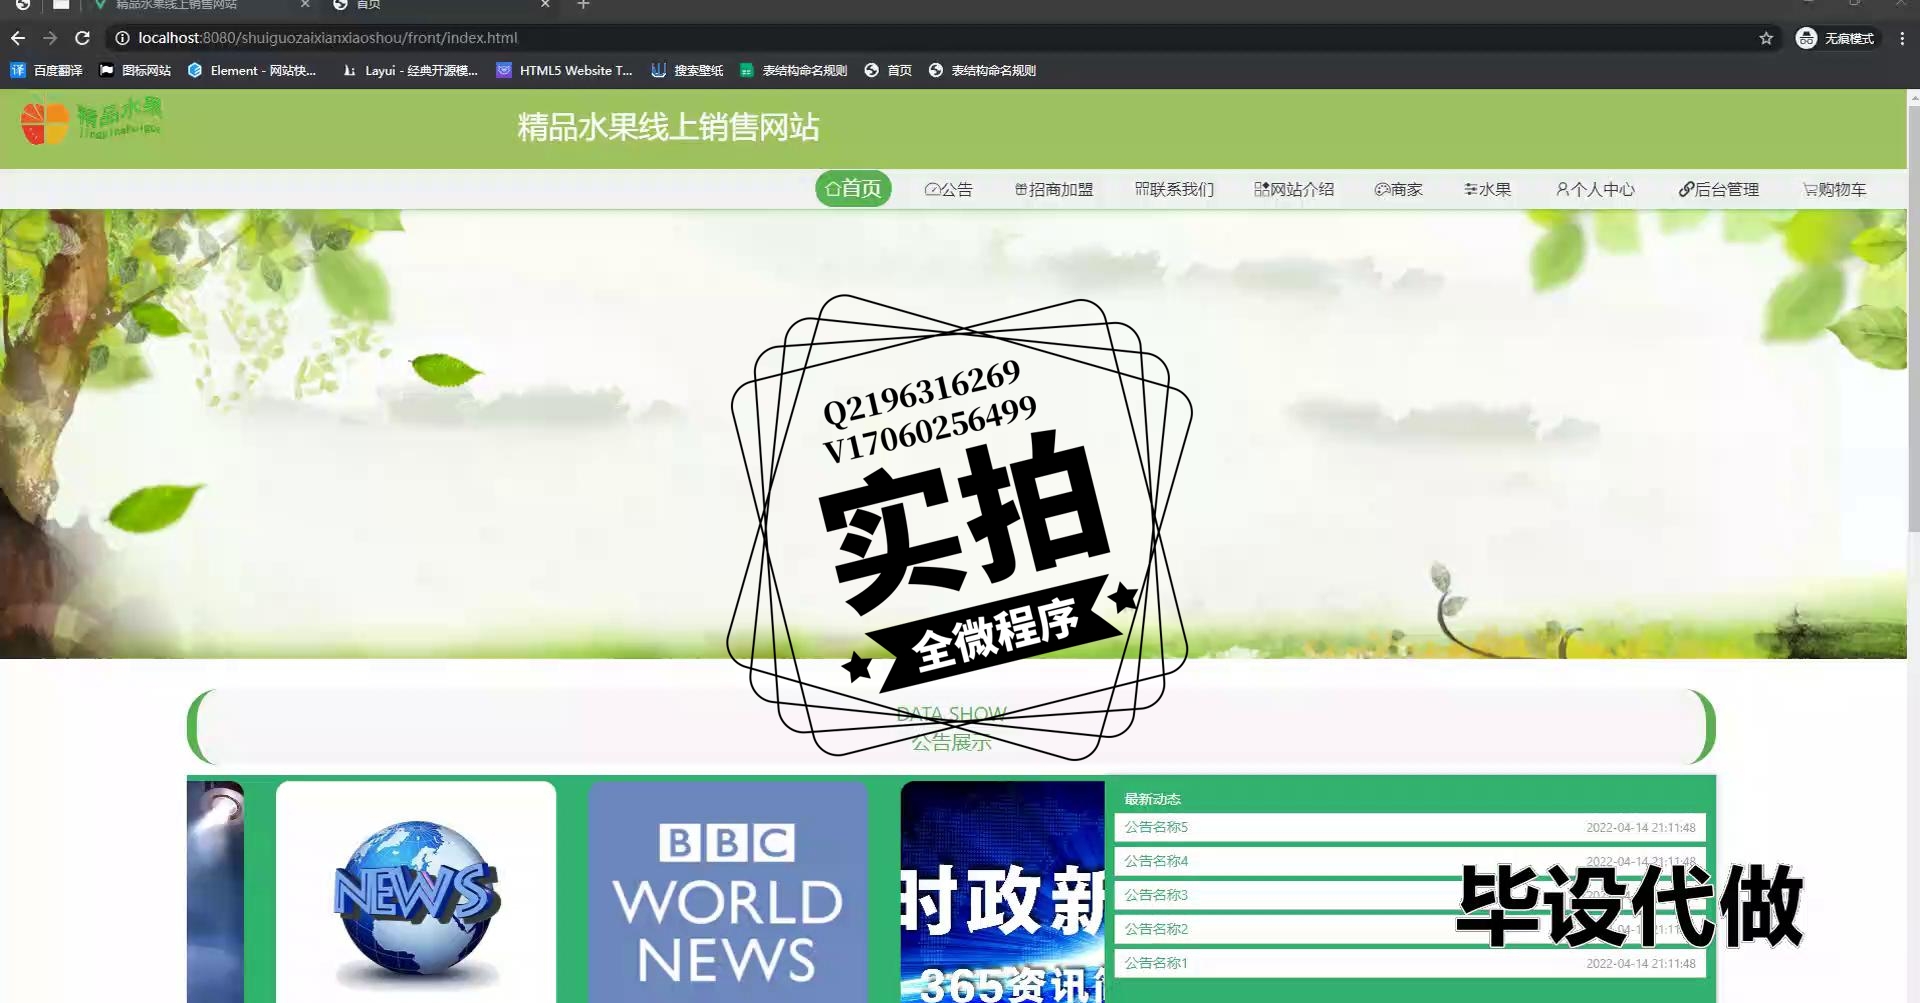Open the 购物车 navigation item
The image size is (1920, 1003).
coord(1834,189)
